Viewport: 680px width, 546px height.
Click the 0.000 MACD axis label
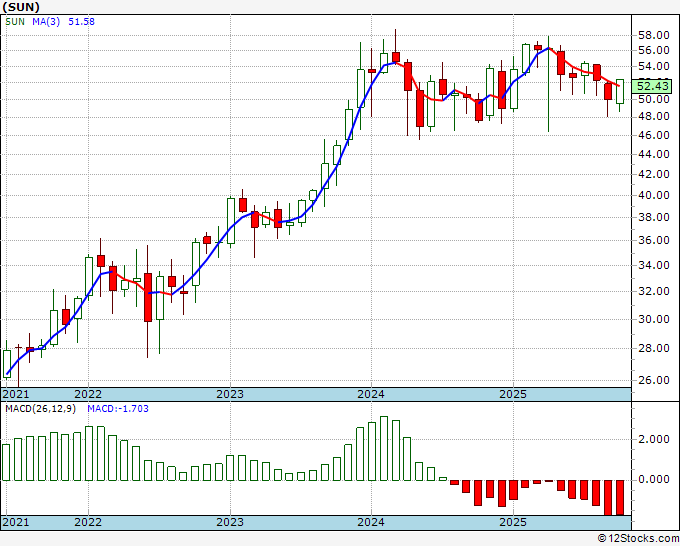coord(654,480)
